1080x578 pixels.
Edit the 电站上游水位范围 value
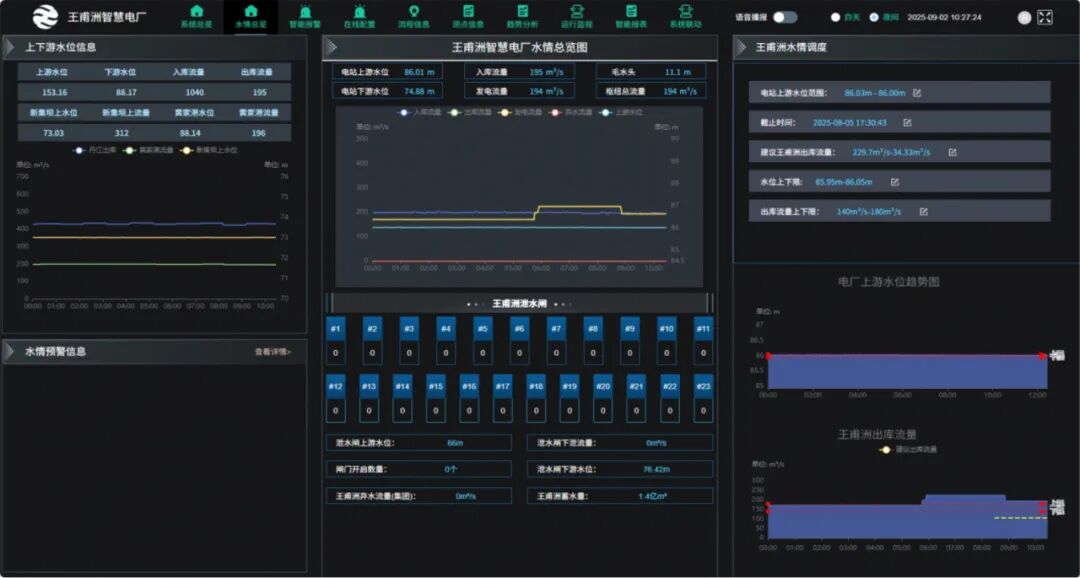pos(917,92)
